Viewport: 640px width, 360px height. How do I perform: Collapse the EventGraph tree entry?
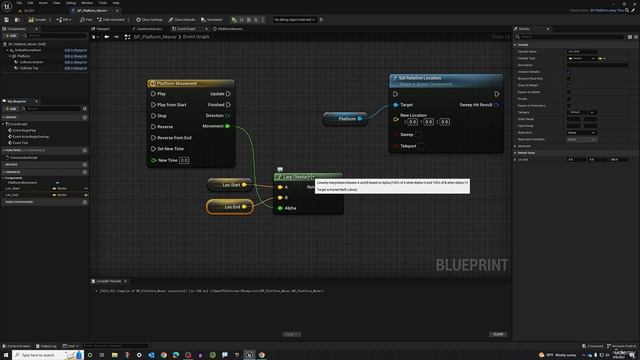pyautogui.click(x=4, y=124)
